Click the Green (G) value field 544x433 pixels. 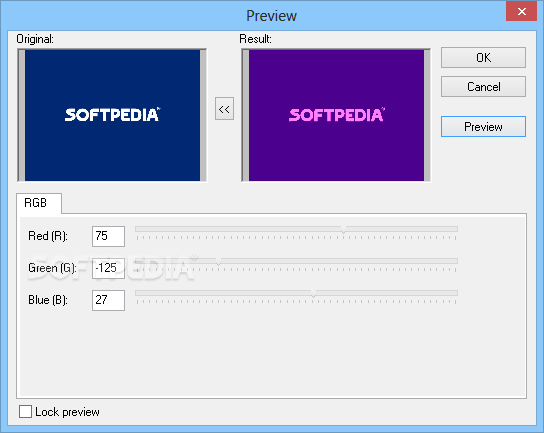click(x=108, y=268)
